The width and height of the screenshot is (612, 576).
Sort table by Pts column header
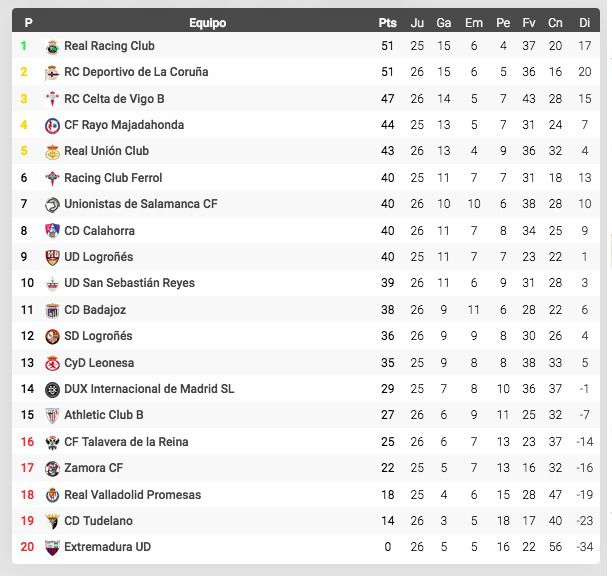387,23
